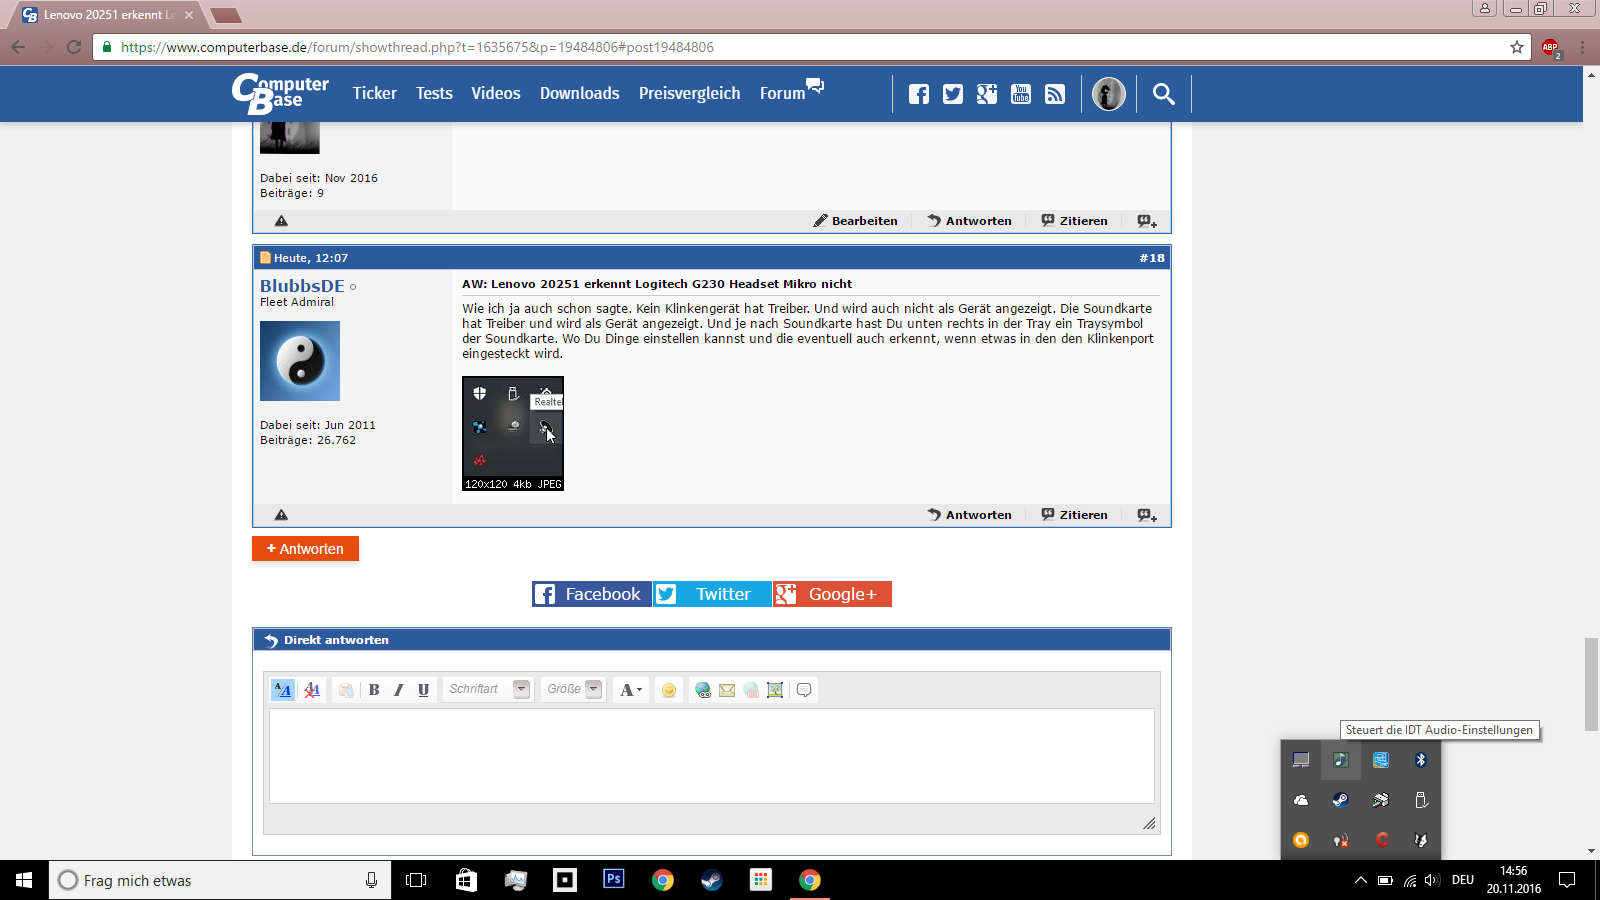
Task: Open the Videos menu item
Action: click(x=496, y=93)
